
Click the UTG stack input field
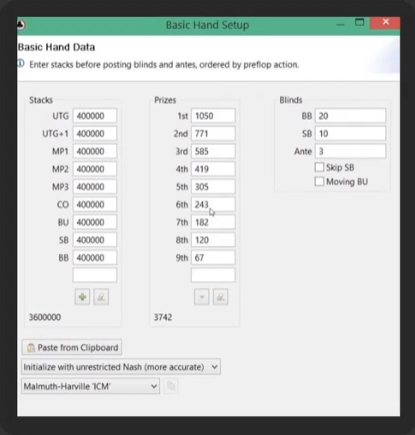tap(95, 116)
